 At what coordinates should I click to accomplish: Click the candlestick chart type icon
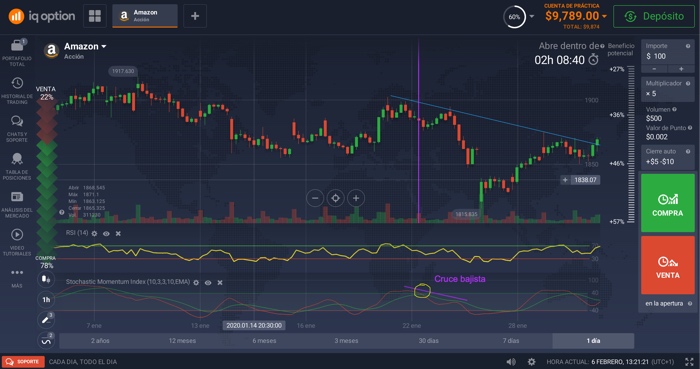pyautogui.click(x=46, y=279)
